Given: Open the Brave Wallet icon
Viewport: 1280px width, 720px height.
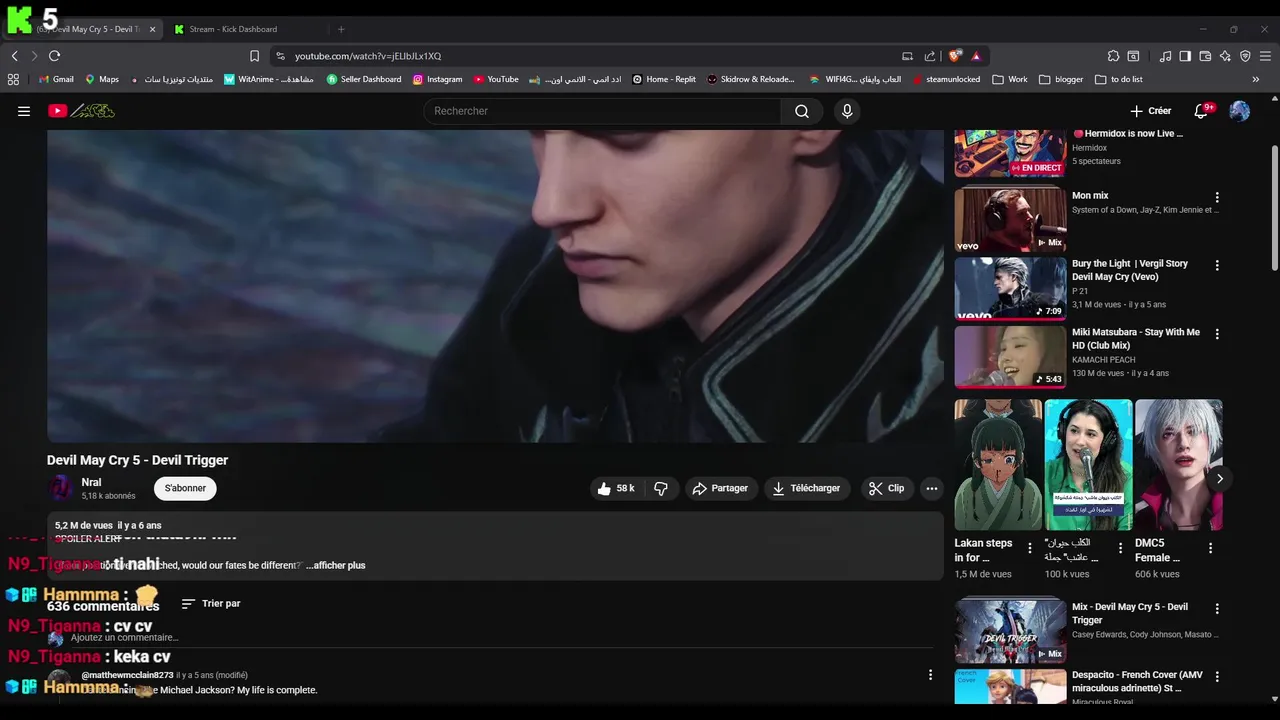Looking at the screenshot, I should click(1205, 56).
